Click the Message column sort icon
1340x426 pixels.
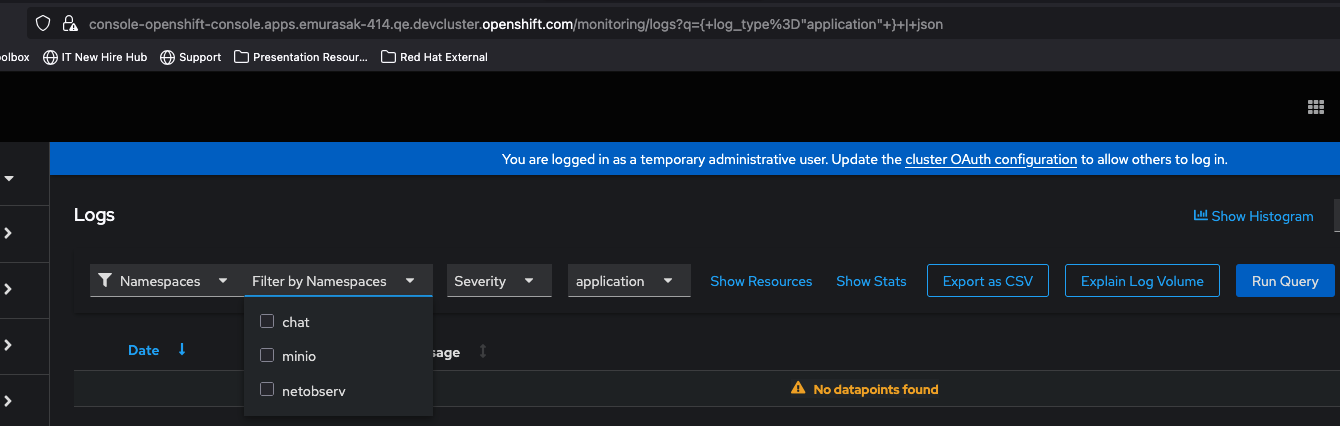point(483,351)
